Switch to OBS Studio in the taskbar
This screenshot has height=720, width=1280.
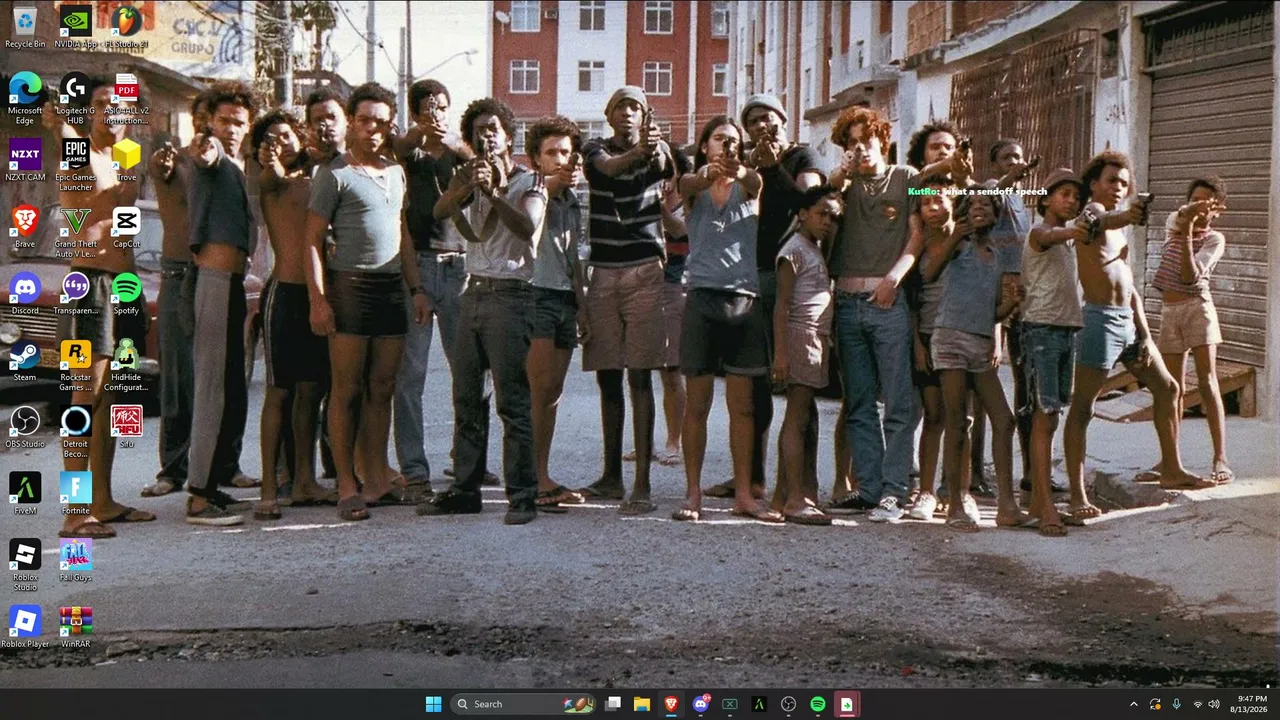(x=788, y=704)
